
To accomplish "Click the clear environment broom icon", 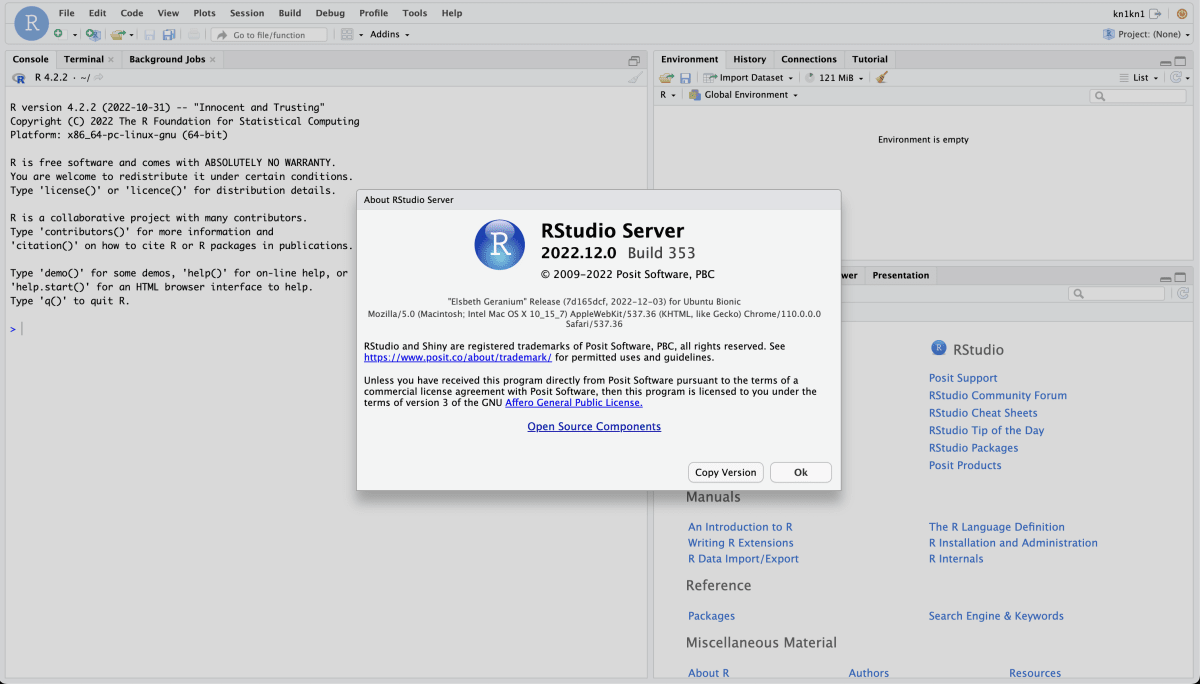I will (x=881, y=78).
